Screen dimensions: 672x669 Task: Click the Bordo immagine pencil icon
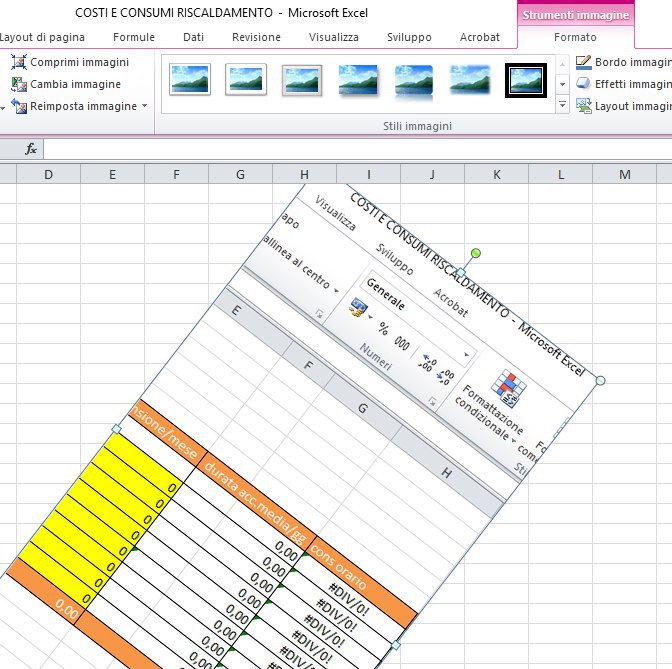pyautogui.click(x=583, y=62)
